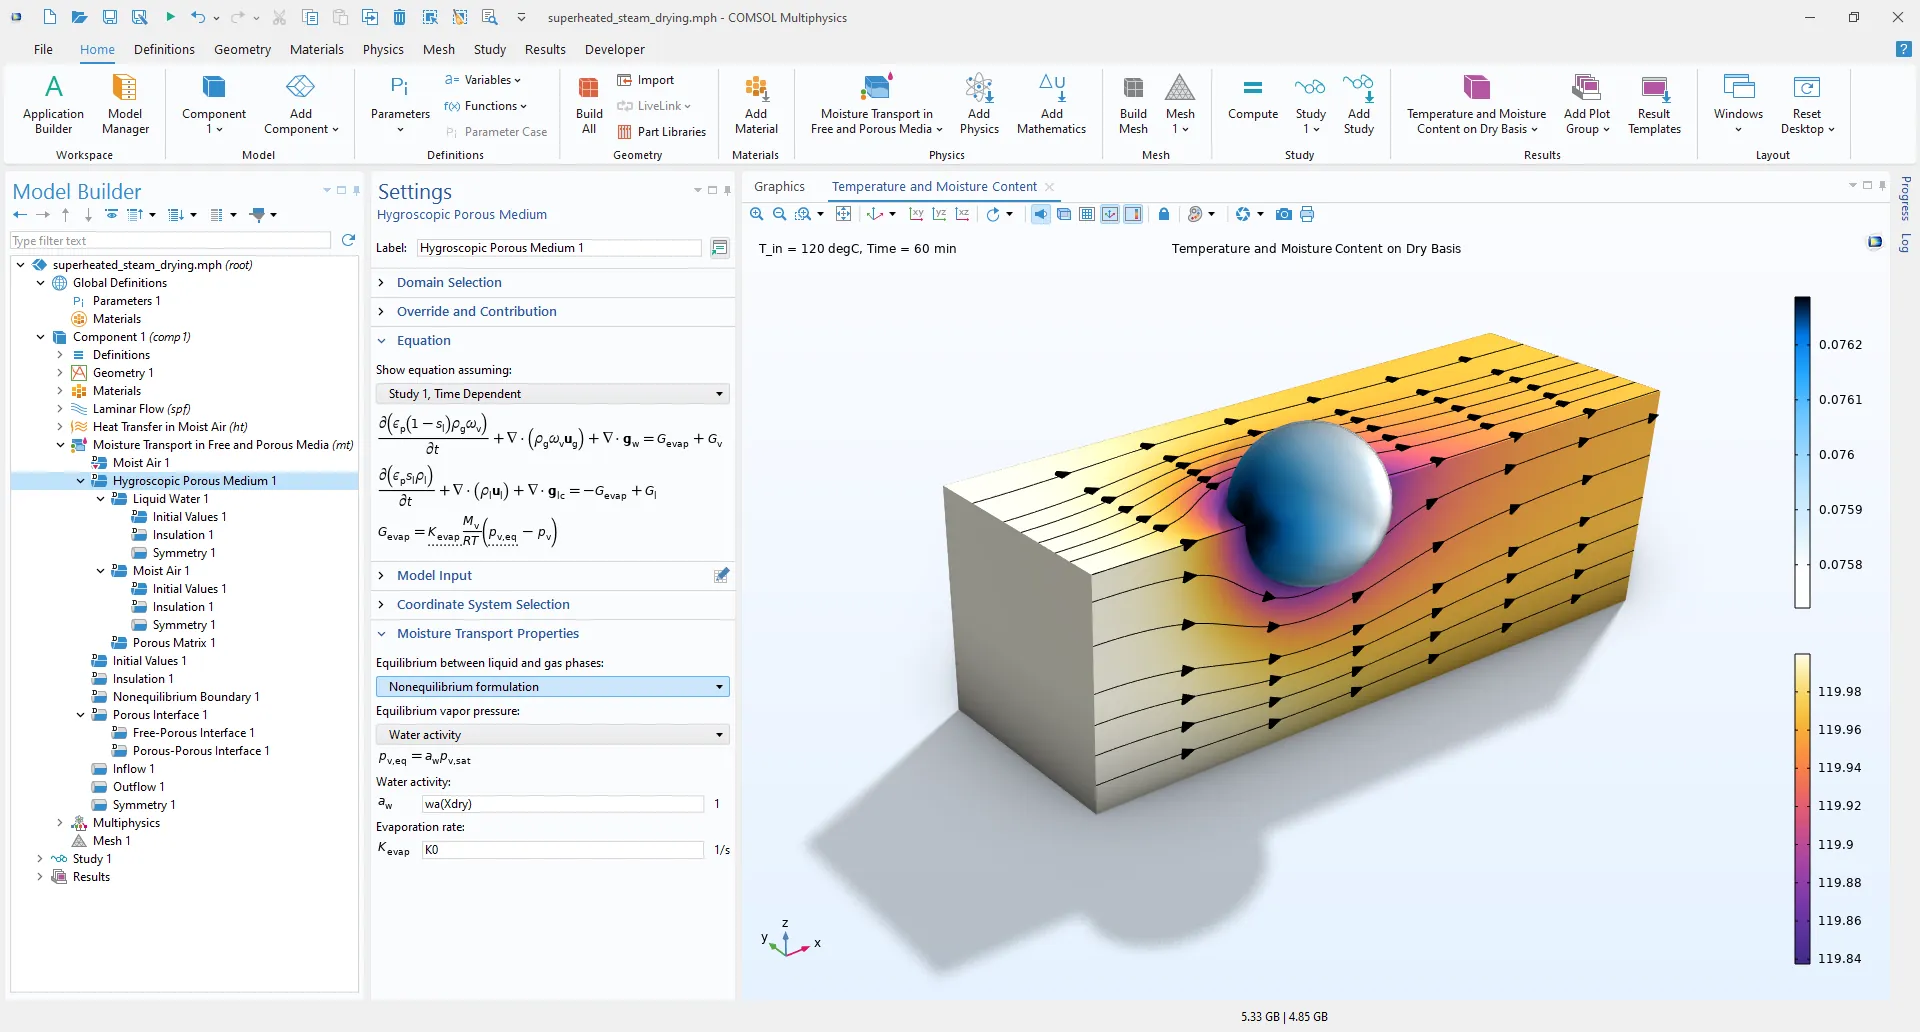Toggle the scene light button

coord(1041,214)
